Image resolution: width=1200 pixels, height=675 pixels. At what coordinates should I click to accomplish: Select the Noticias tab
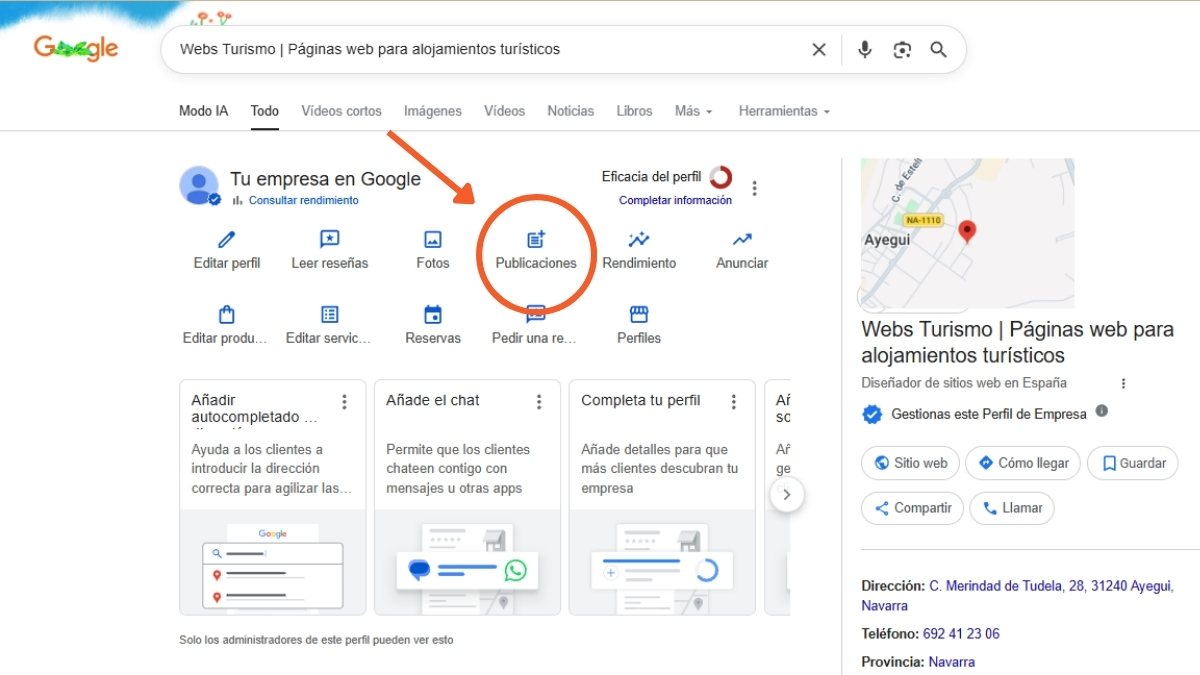click(570, 111)
